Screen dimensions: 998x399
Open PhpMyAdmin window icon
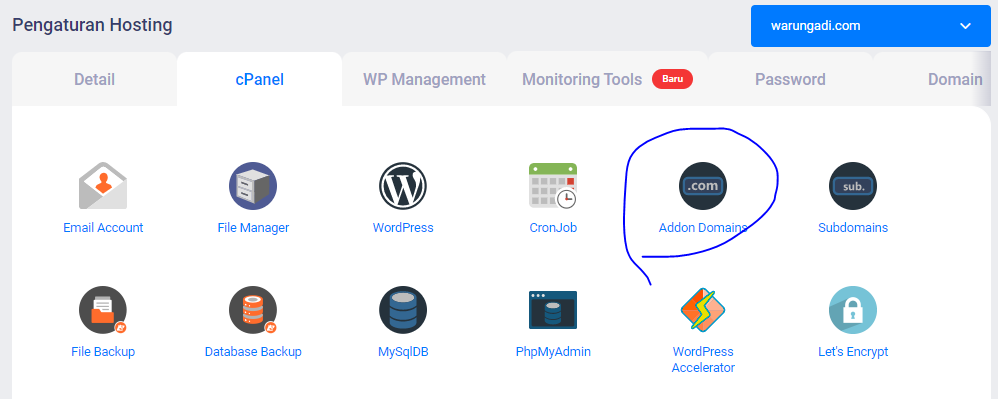pos(553,311)
